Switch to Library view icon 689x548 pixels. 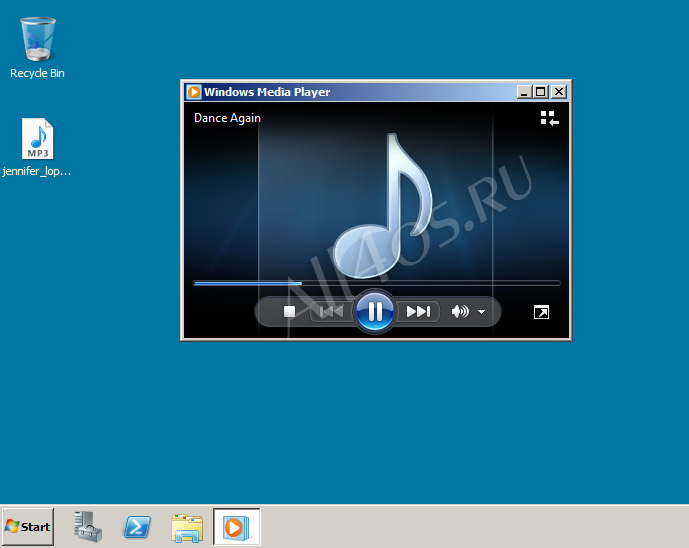[550, 118]
